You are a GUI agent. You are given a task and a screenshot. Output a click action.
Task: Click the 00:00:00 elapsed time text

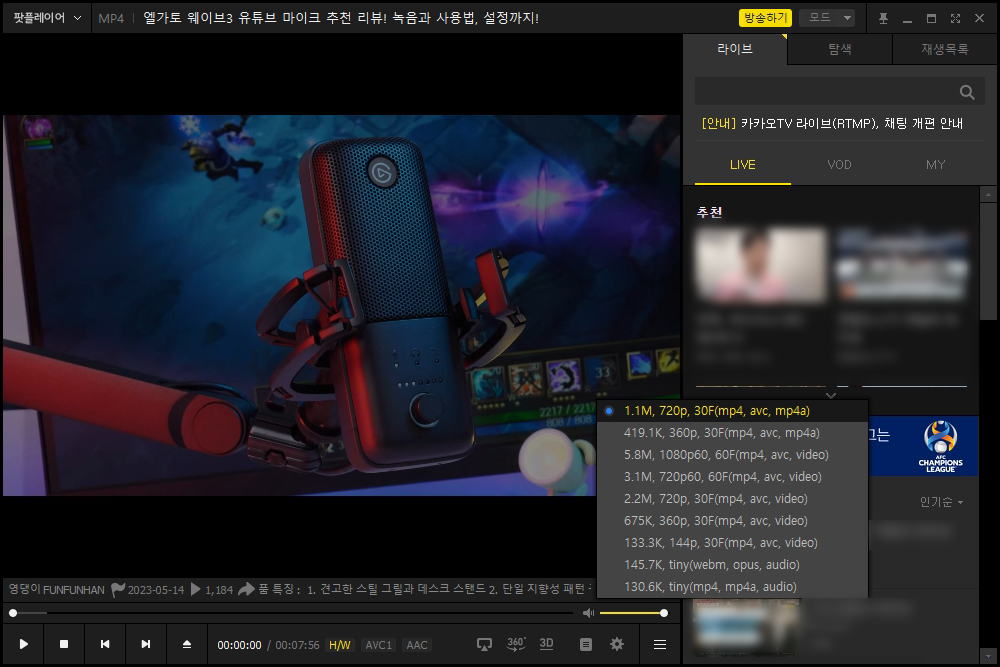239,645
